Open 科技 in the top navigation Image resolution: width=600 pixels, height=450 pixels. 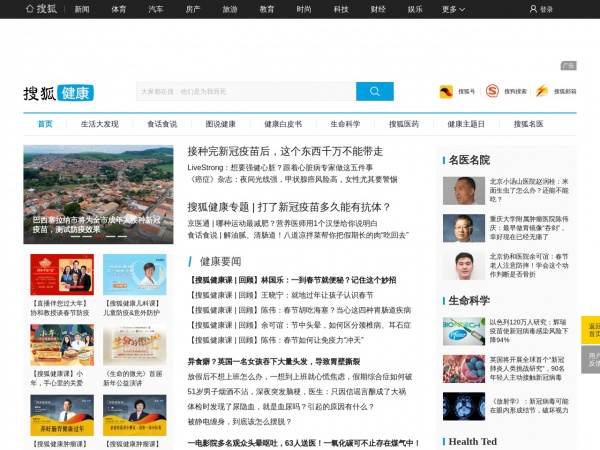(x=341, y=9)
